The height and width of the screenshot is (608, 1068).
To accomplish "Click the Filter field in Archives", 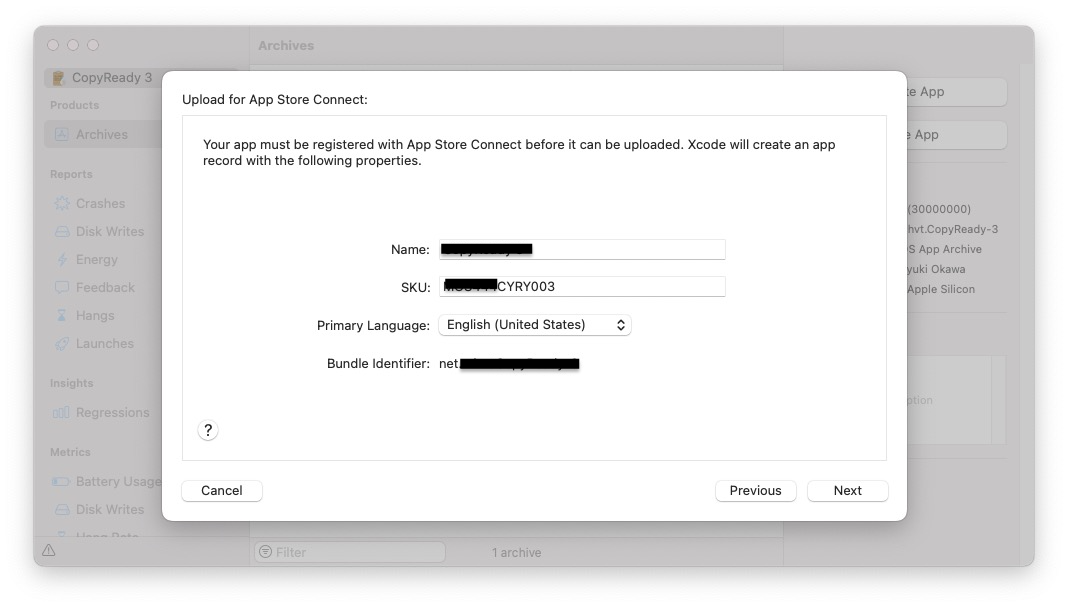I will [350, 552].
